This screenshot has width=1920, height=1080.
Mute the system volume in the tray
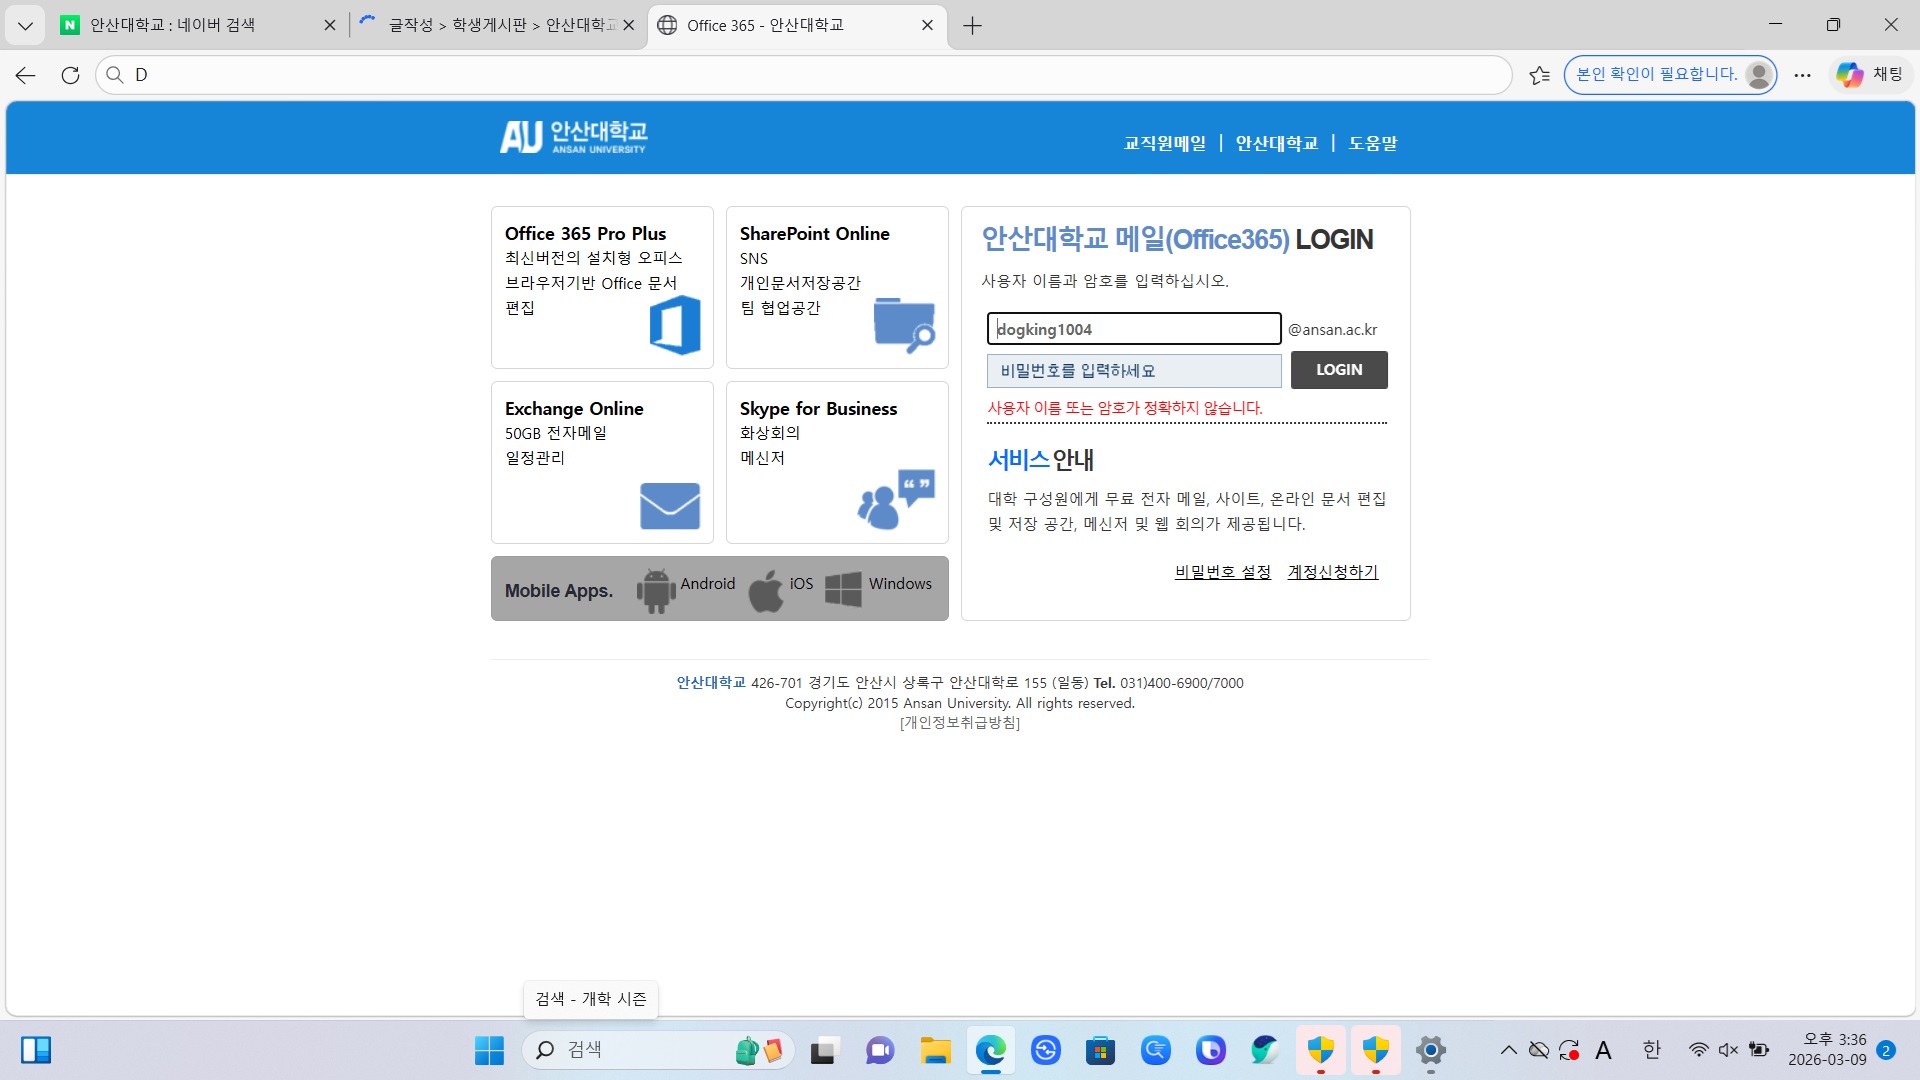(x=1727, y=1050)
